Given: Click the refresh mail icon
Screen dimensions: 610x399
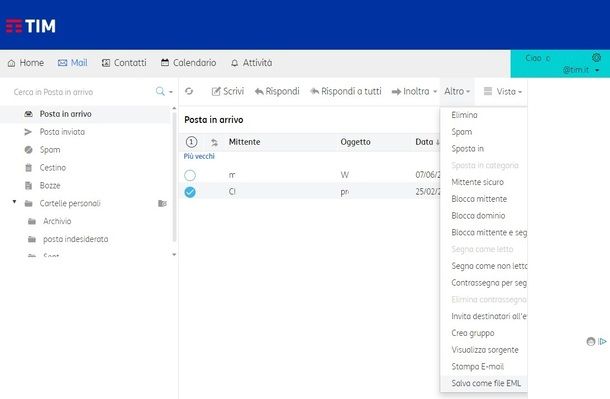Looking at the screenshot, I should pyautogui.click(x=189, y=91).
